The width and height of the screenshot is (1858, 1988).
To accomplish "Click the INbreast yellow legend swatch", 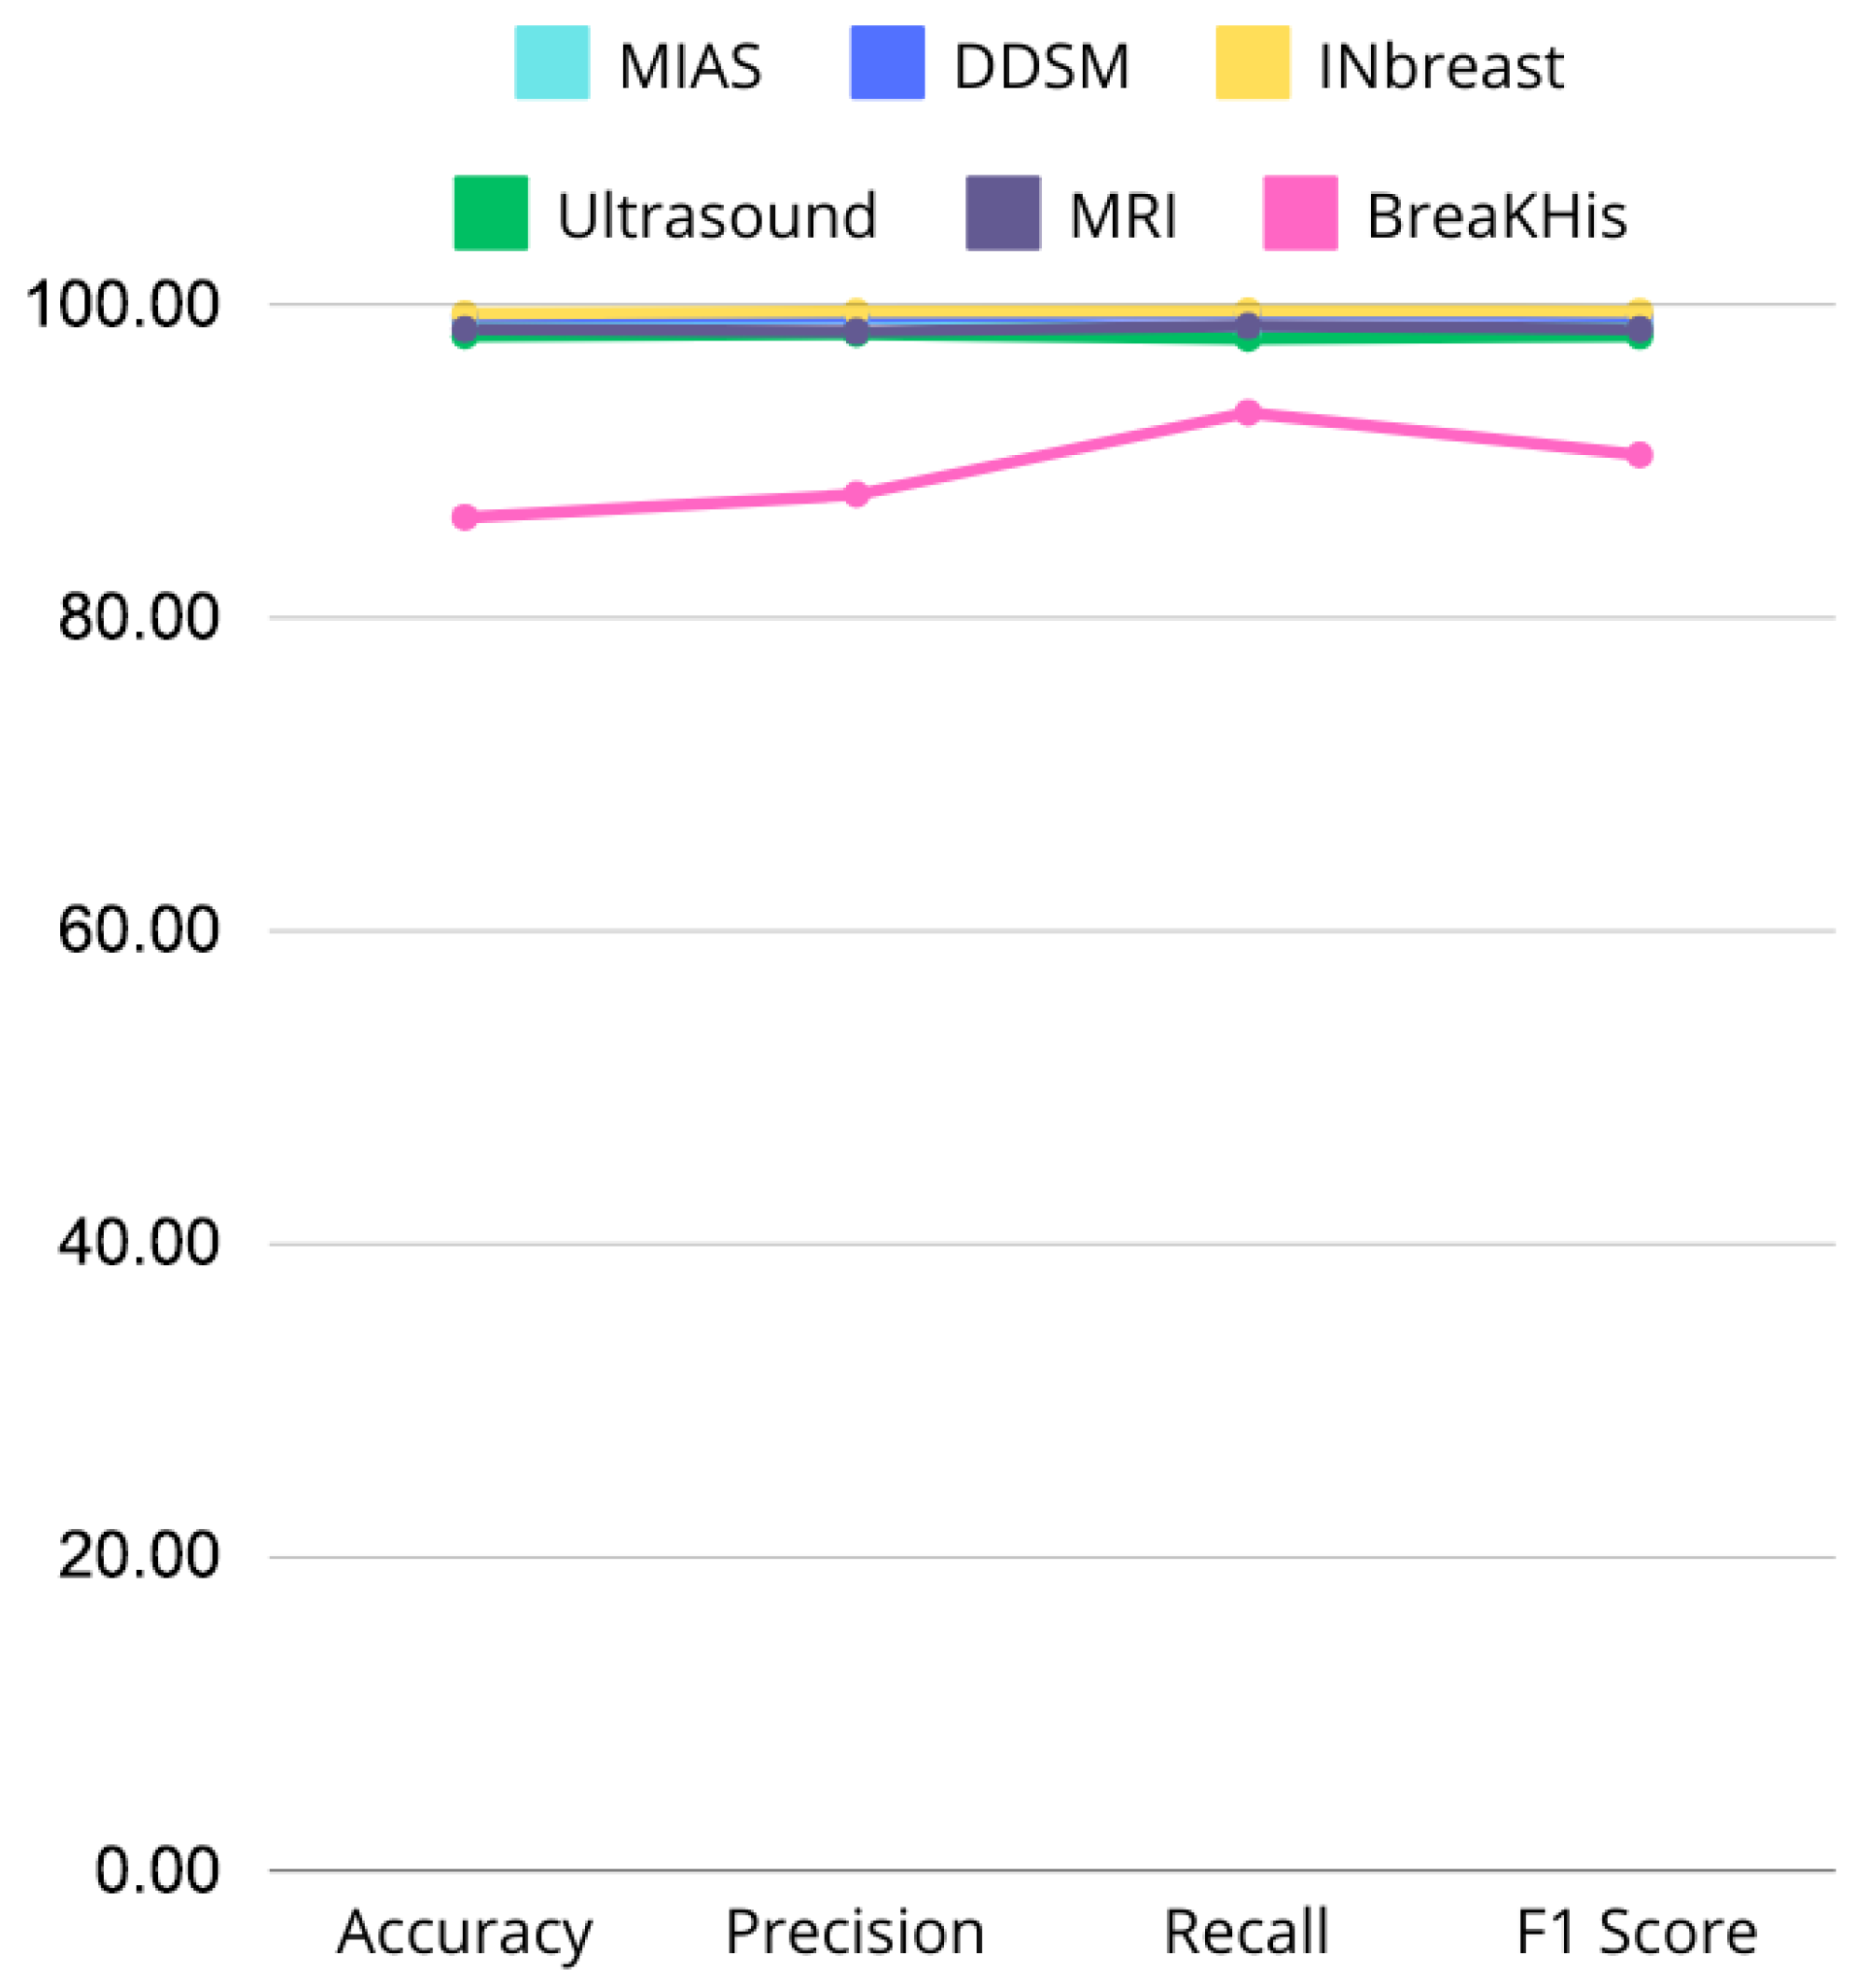I will 1252,63.
